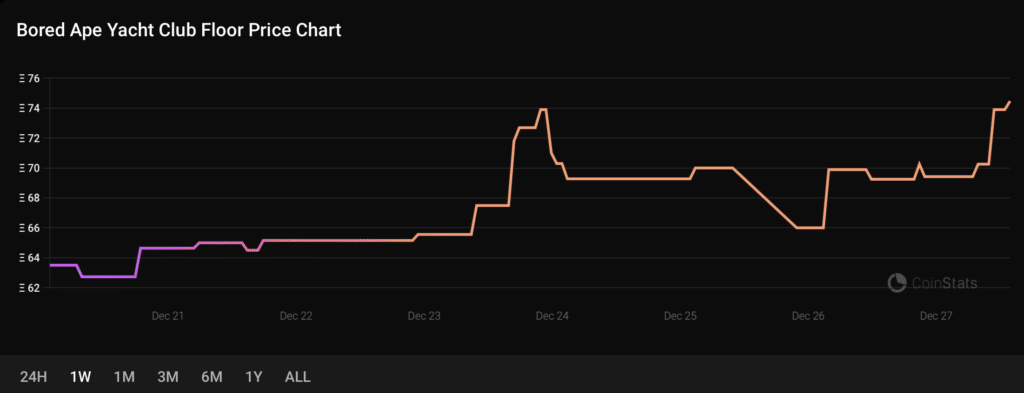1024x393 pixels.
Task: Click the Ξ 66 axis label
Action: 30,228
